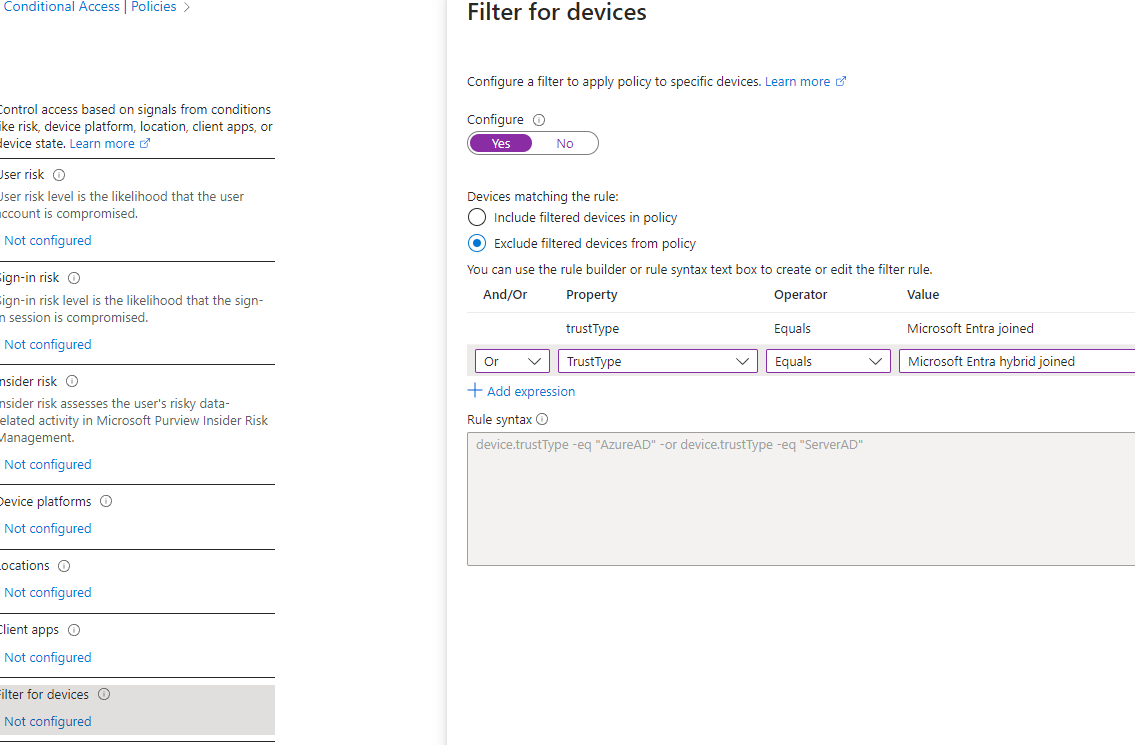Click Add expression link
1135x745 pixels.
(531, 392)
